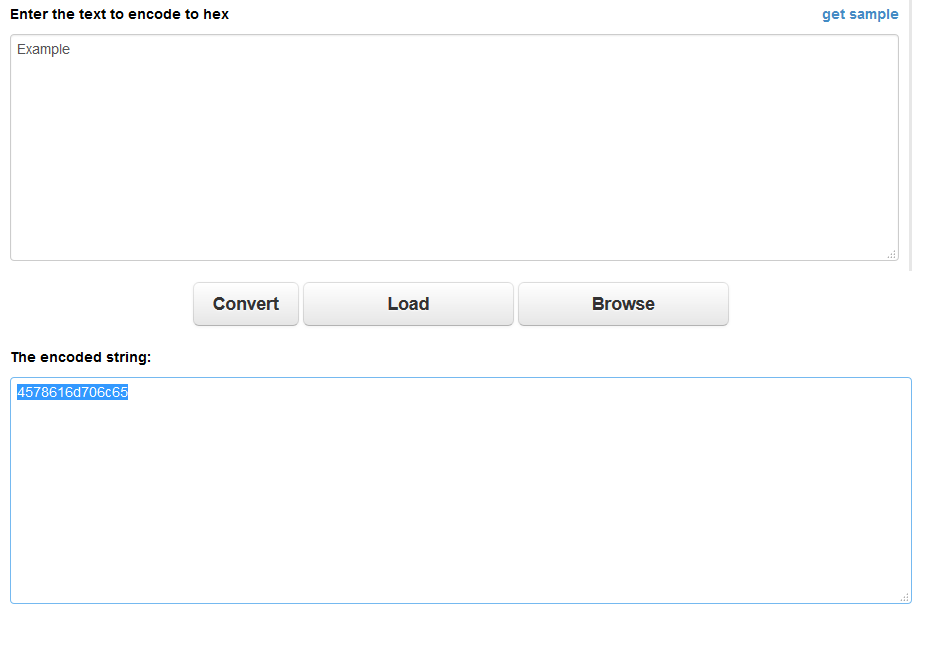
Task: Click the word "Example" in the input box
Action: 44,49
